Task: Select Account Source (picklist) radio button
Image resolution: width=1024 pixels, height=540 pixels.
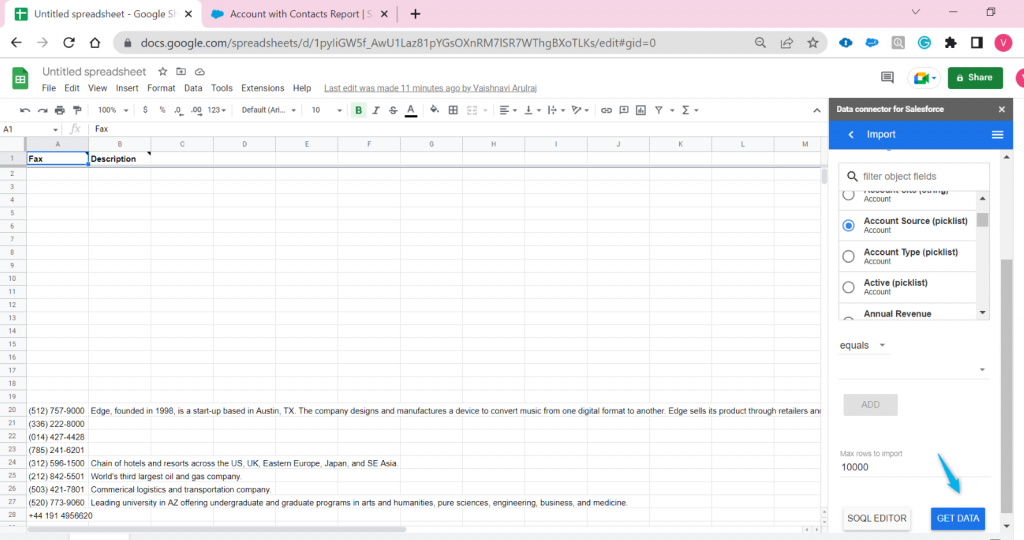Action: click(x=848, y=225)
